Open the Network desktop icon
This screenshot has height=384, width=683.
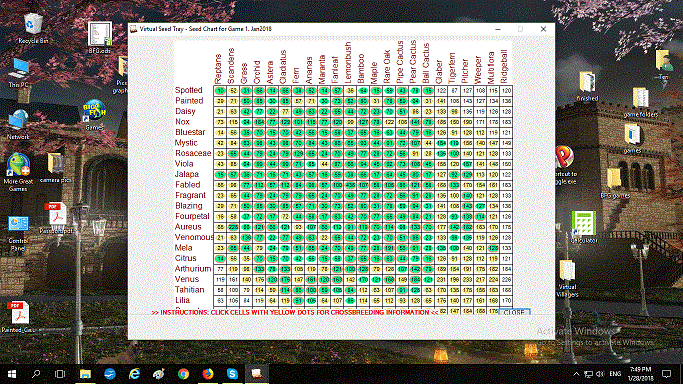(x=18, y=125)
